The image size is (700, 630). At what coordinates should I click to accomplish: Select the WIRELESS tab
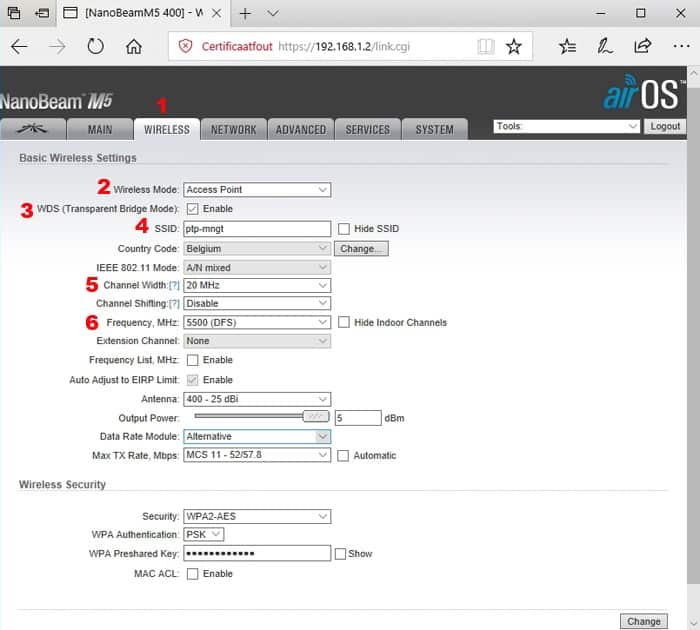tap(167, 129)
